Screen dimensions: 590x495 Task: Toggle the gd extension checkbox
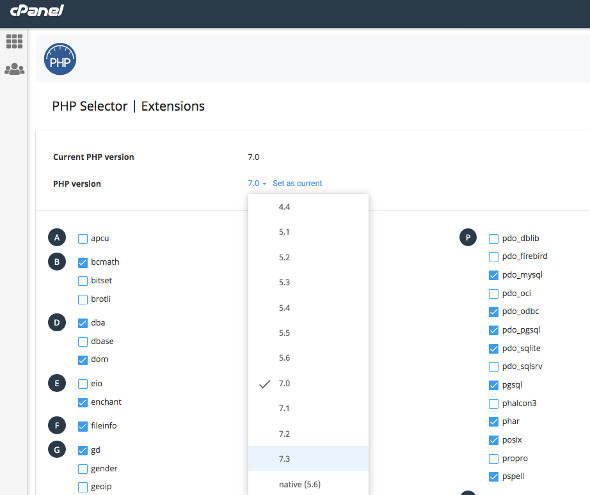(83, 450)
